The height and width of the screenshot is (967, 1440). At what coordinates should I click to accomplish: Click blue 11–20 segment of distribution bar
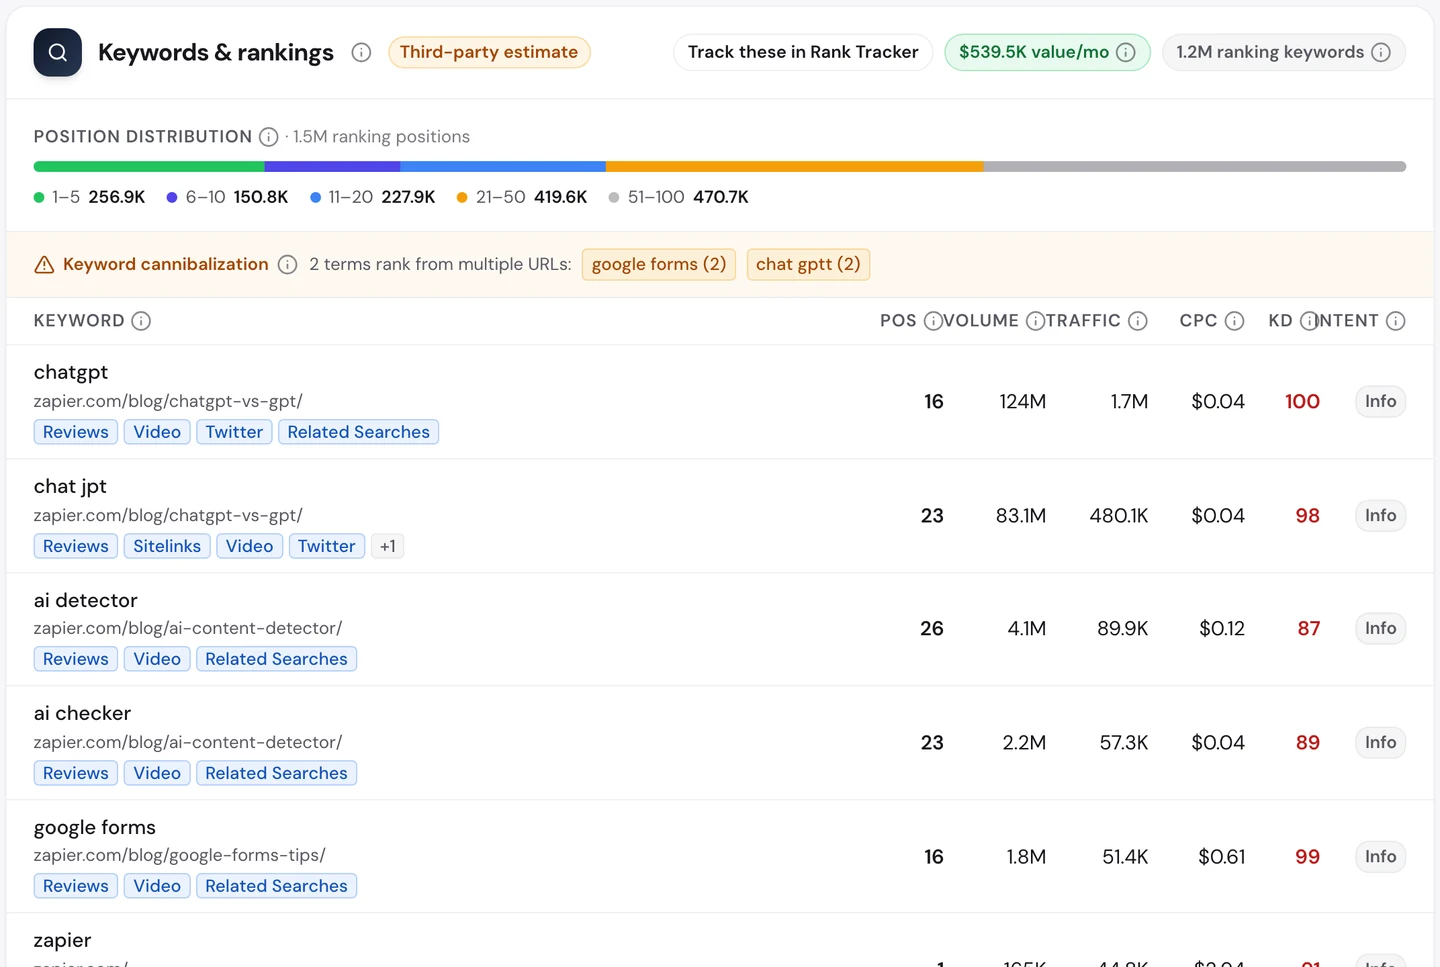(503, 167)
